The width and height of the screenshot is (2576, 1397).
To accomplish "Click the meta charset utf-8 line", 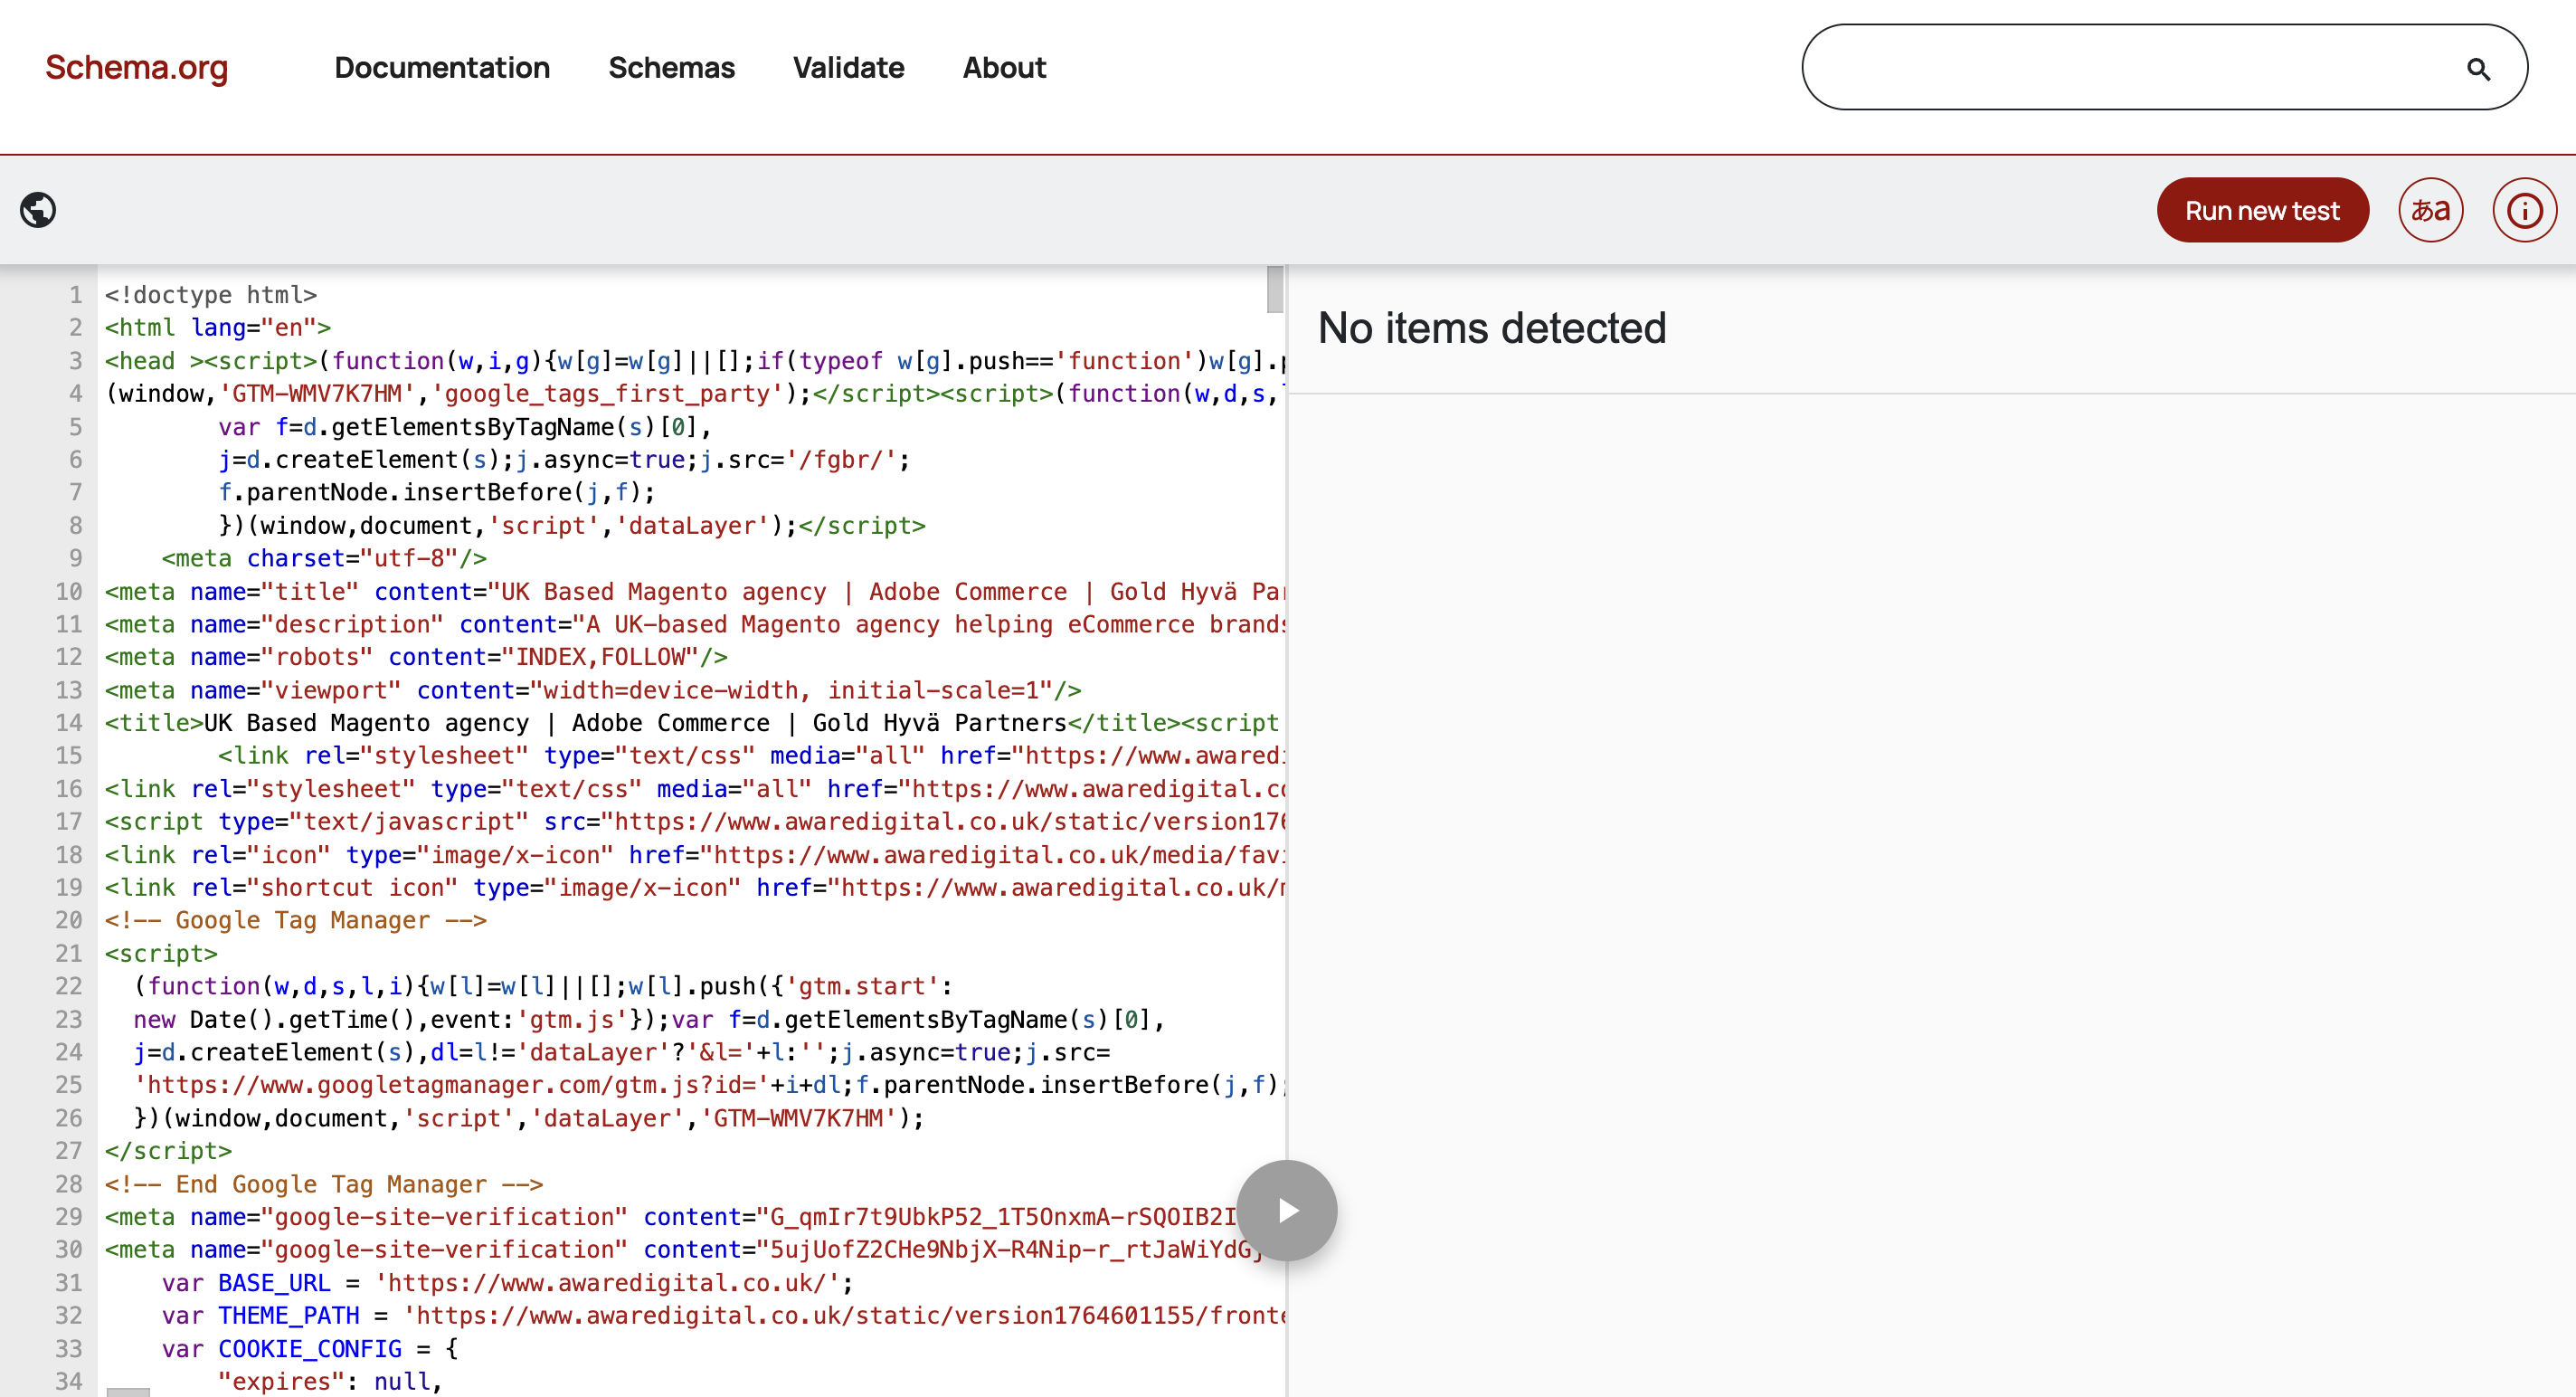I will coord(324,558).
